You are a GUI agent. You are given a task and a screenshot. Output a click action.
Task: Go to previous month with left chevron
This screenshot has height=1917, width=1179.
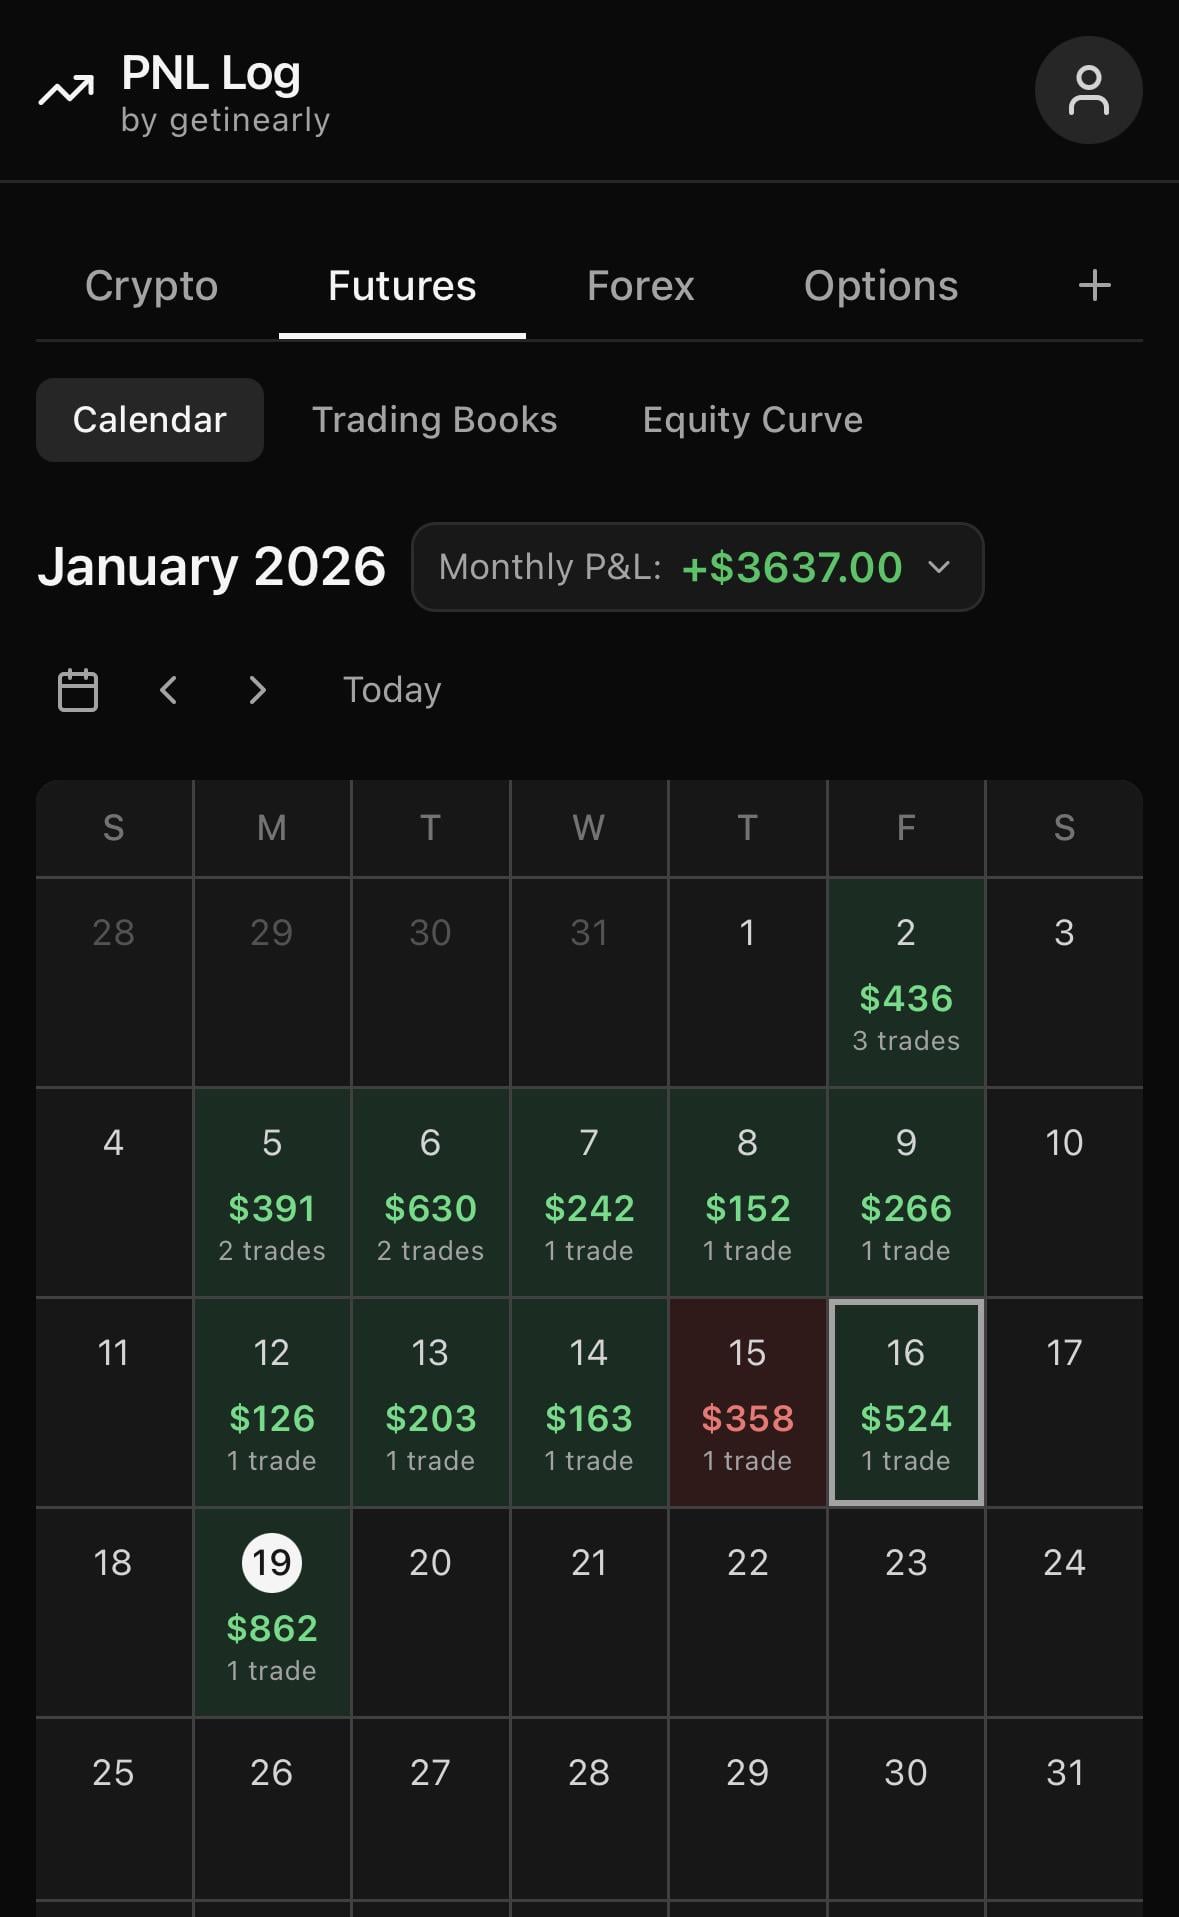(169, 690)
